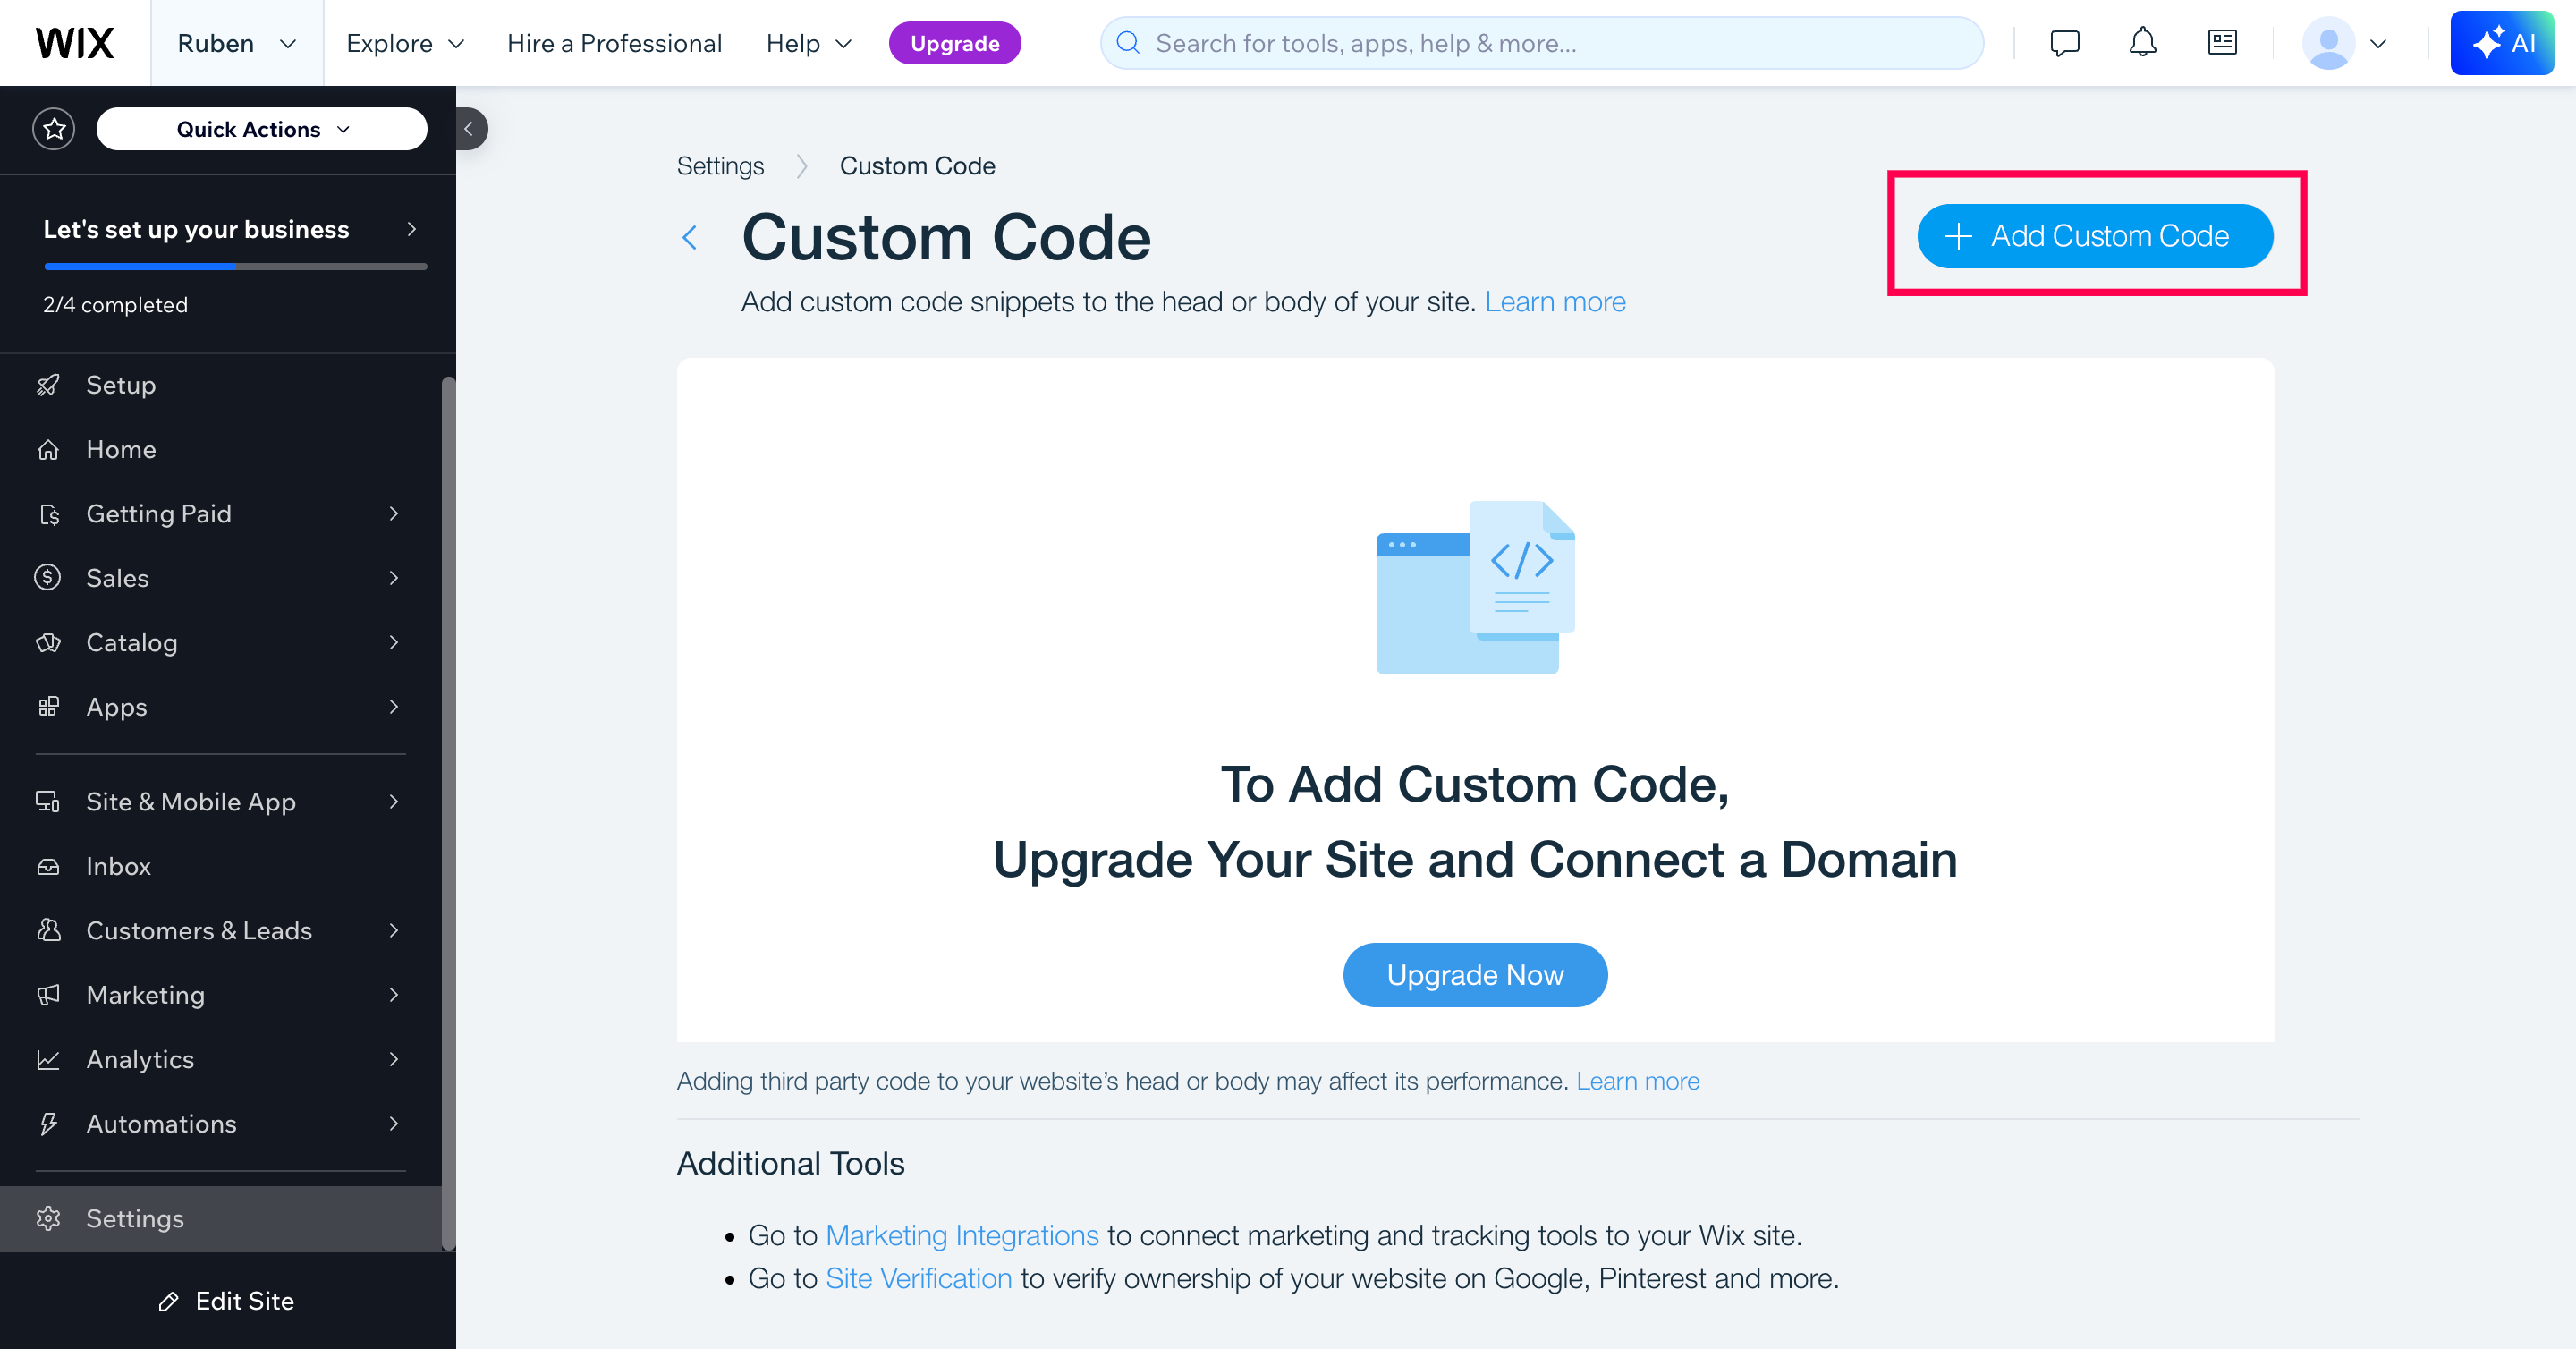Viewport: 2576px width, 1349px height.
Task: Open the Marketing Integrations link
Action: pyautogui.click(x=962, y=1236)
